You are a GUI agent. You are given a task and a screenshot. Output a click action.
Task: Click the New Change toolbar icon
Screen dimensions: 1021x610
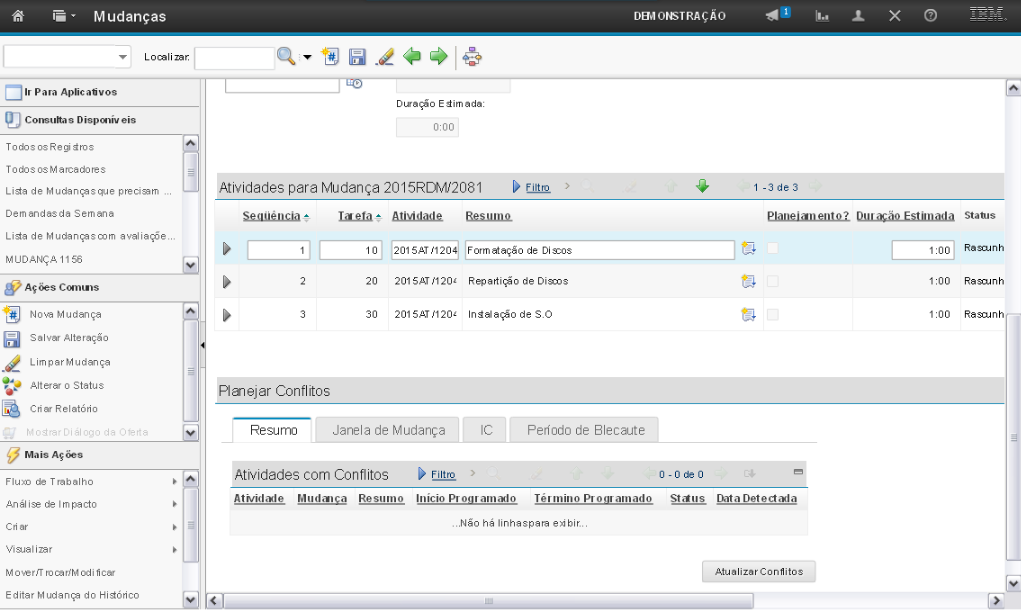[332, 57]
